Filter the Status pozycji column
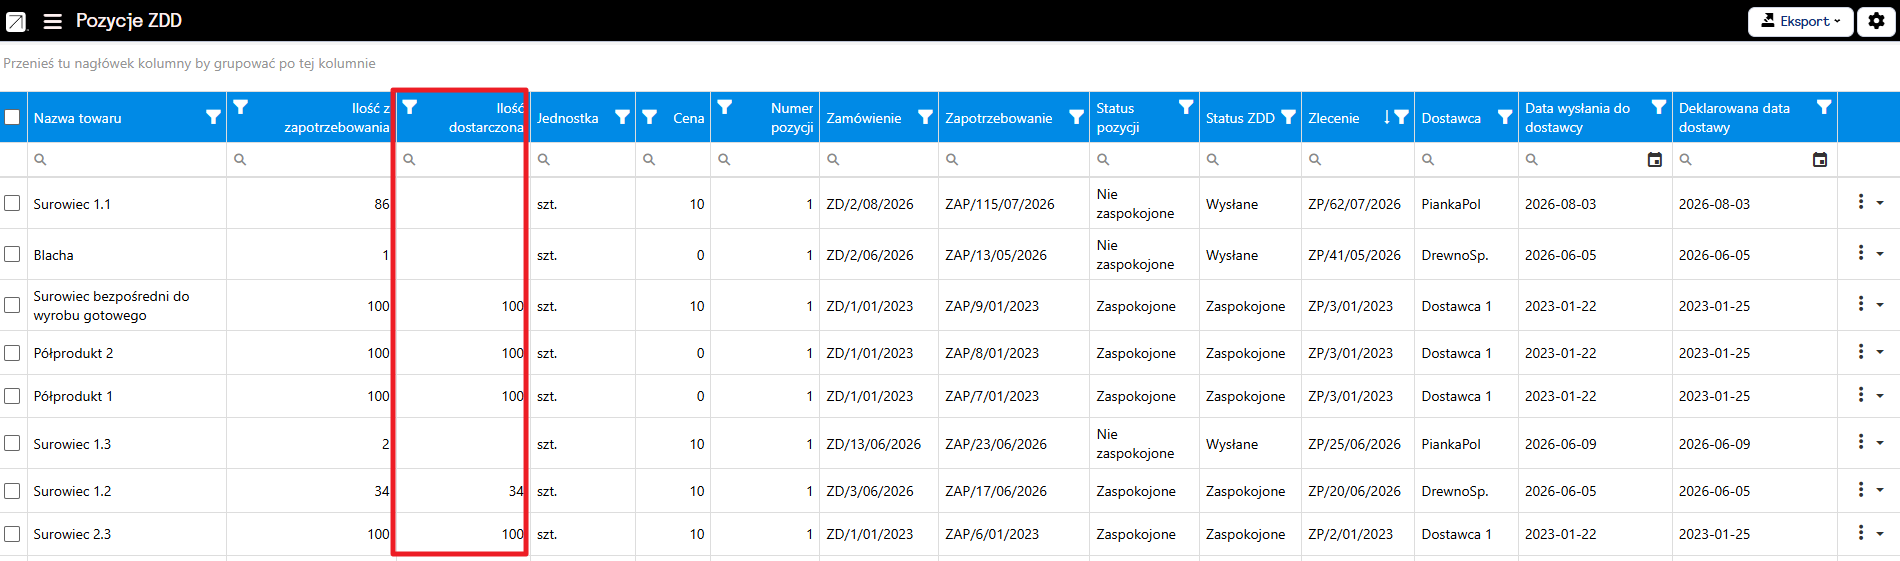 click(x=1186, y=107)
